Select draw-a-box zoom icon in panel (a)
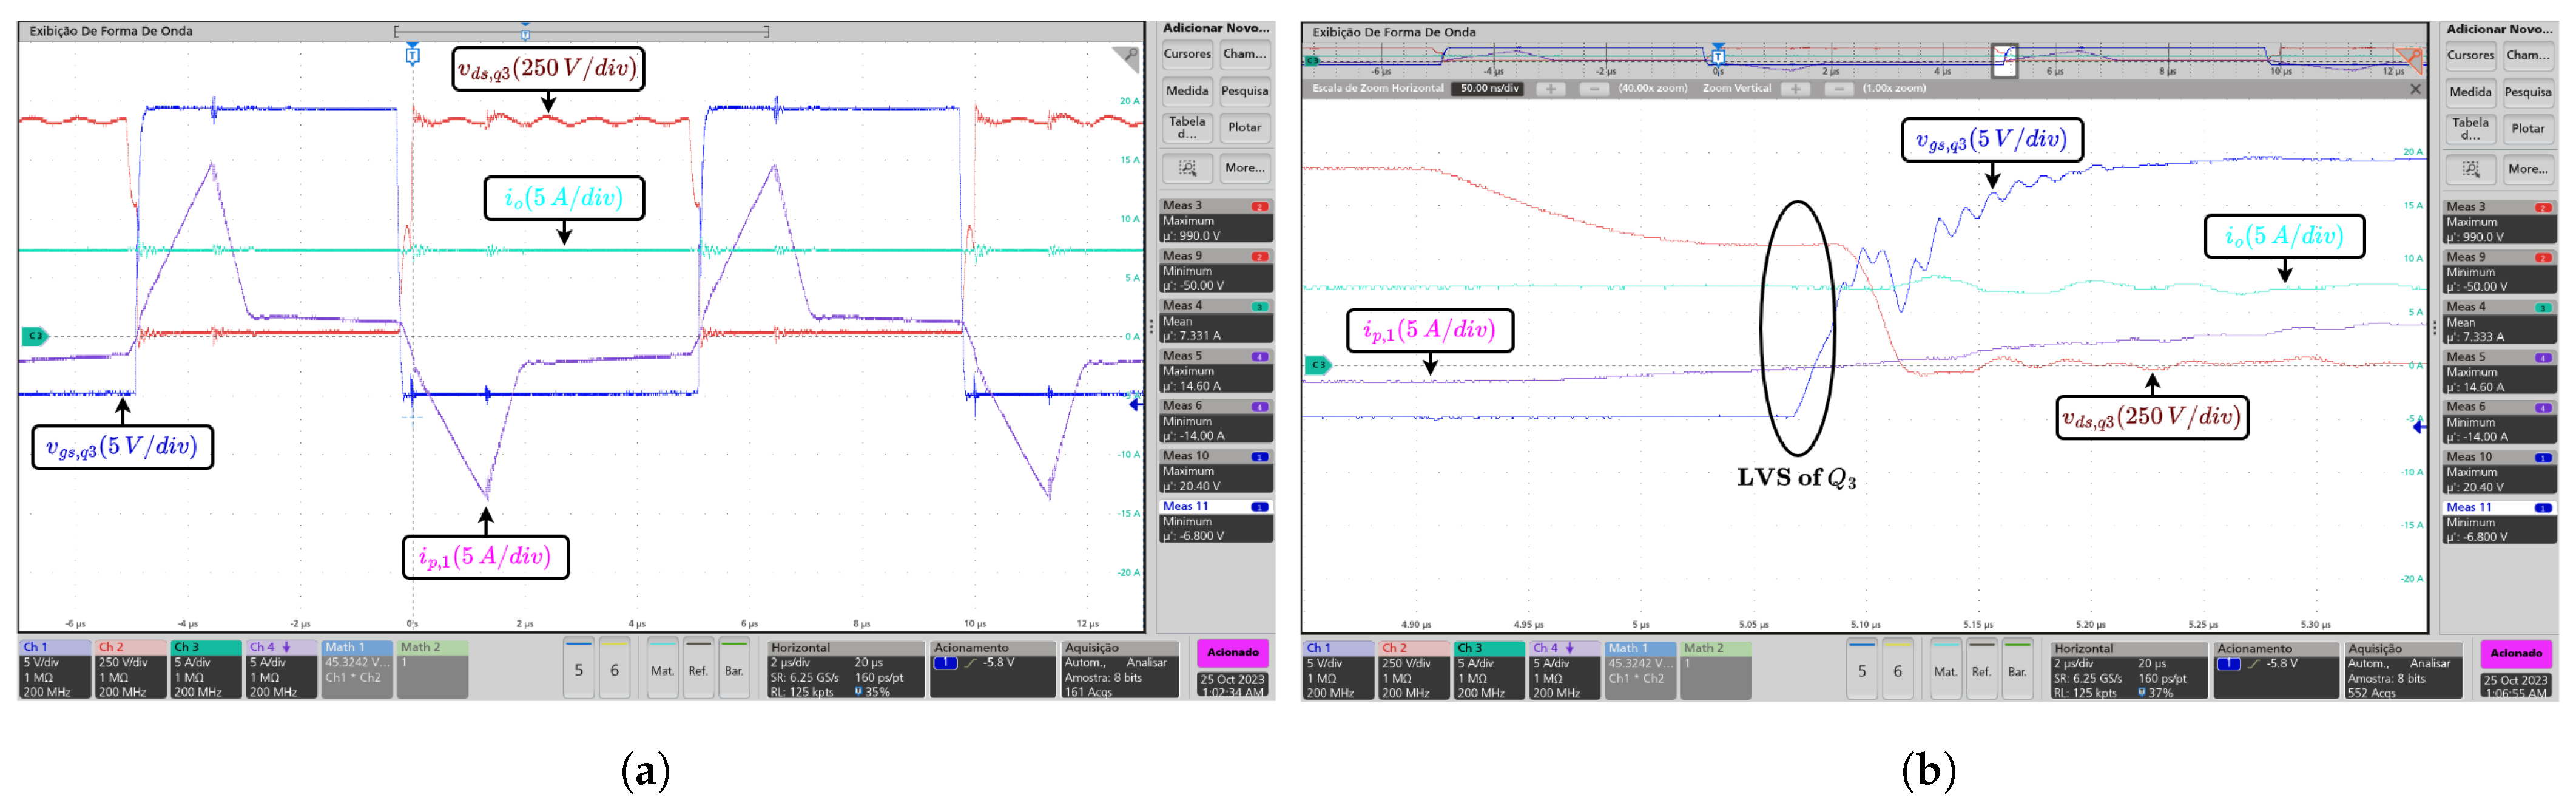 (1187, 168)
